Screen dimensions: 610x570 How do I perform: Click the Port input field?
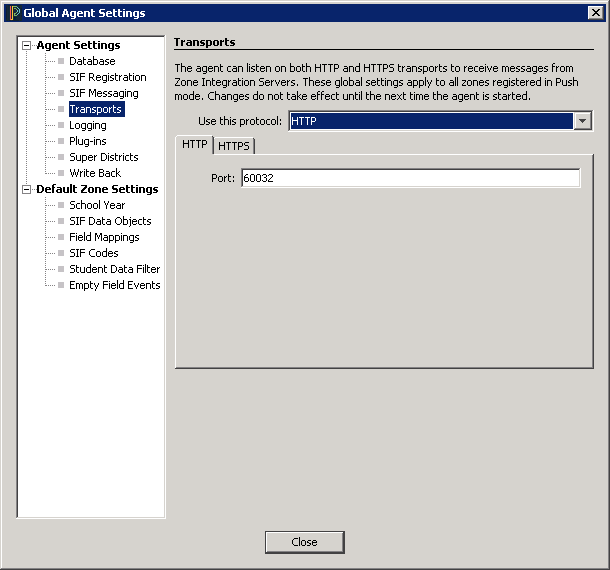click(x=410, y=178)
